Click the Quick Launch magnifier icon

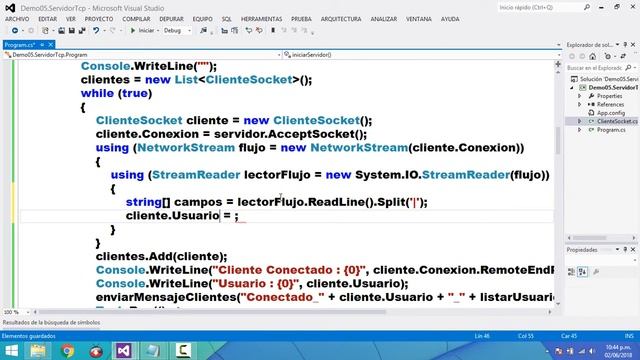pyautogui.click(x=587, y=7)
